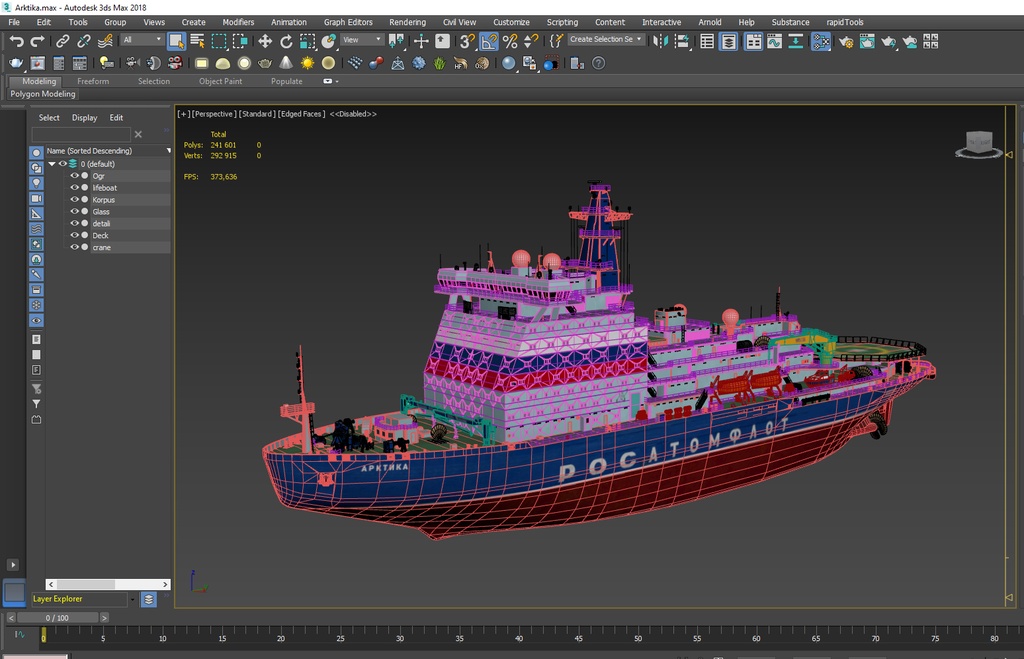Click the Sun light icon
This screenshot has width=1024, height=659.
[307, 63]
